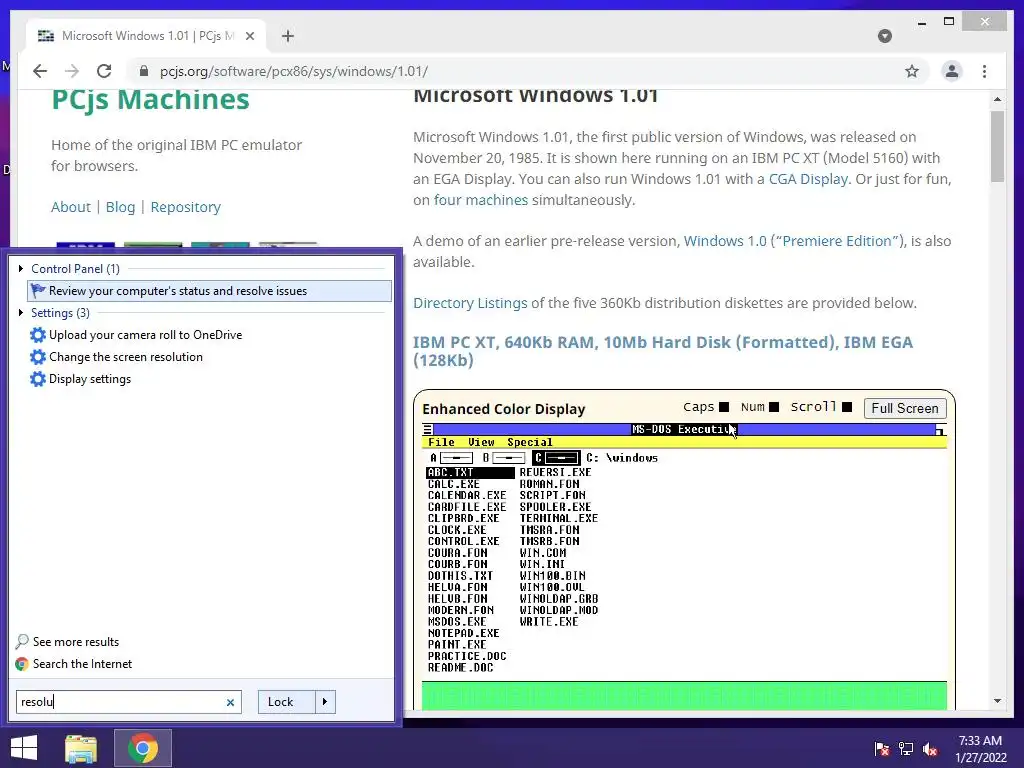Click Search the Internet
Viewport: 1024px width, 768px height.
82,664
